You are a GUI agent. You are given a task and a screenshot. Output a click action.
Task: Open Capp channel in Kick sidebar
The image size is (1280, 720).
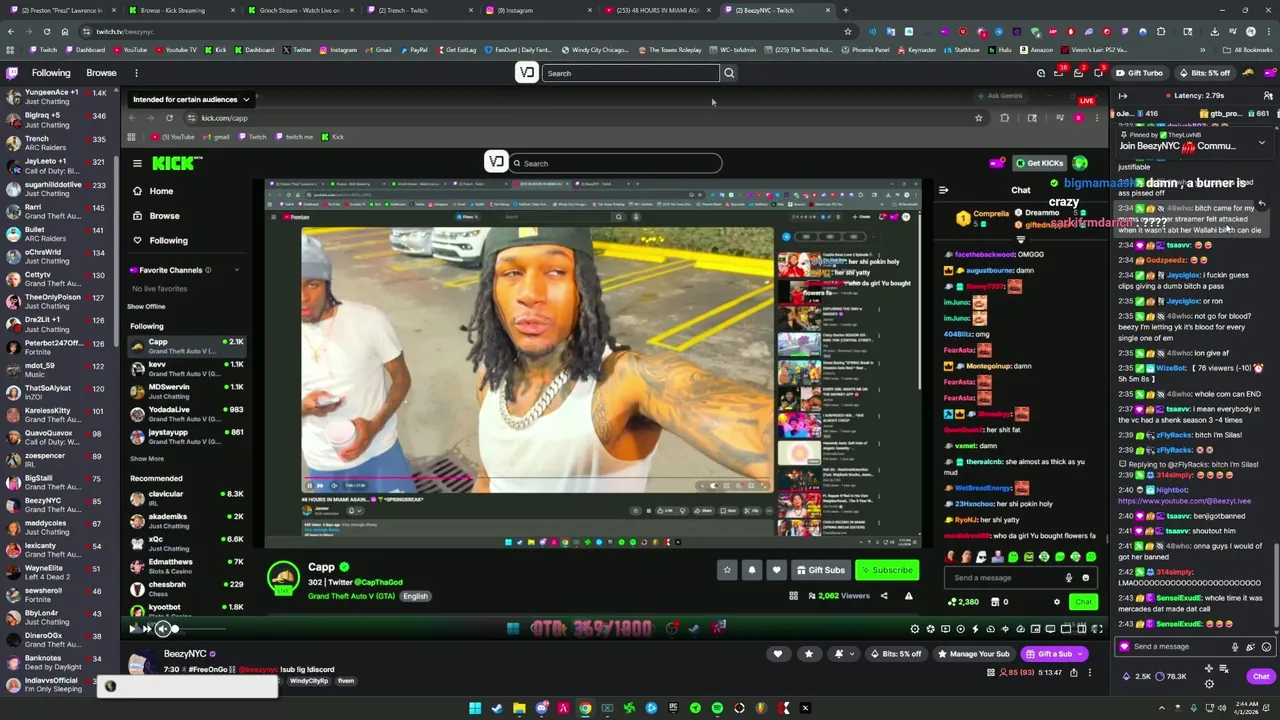(x=187, y=346)
